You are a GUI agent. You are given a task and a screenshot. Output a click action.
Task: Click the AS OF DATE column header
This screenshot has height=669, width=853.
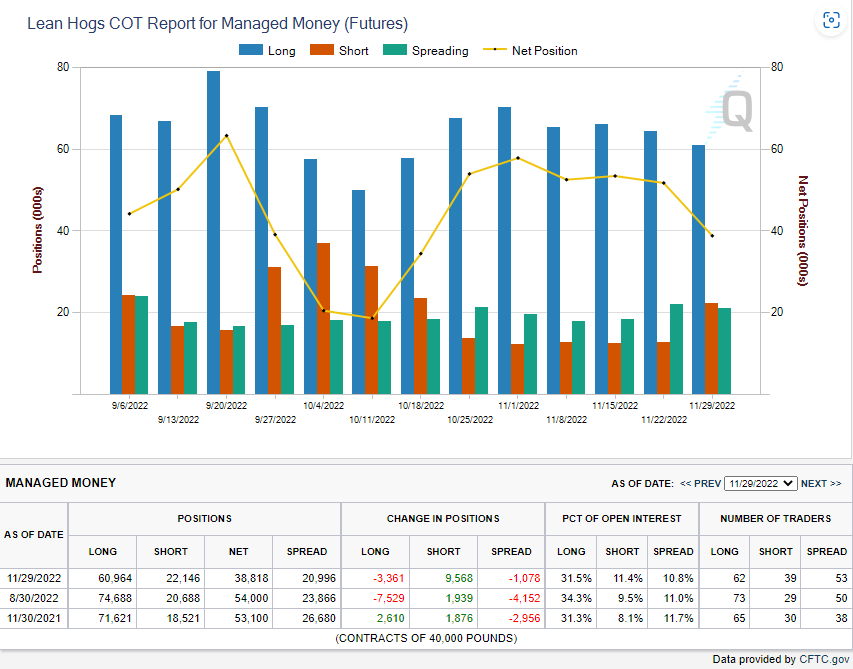(x=34, y=535)
